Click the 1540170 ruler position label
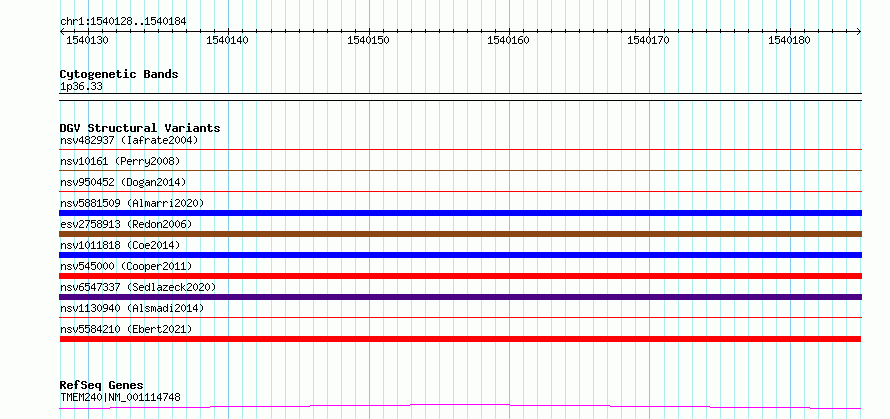 point(648,40)
